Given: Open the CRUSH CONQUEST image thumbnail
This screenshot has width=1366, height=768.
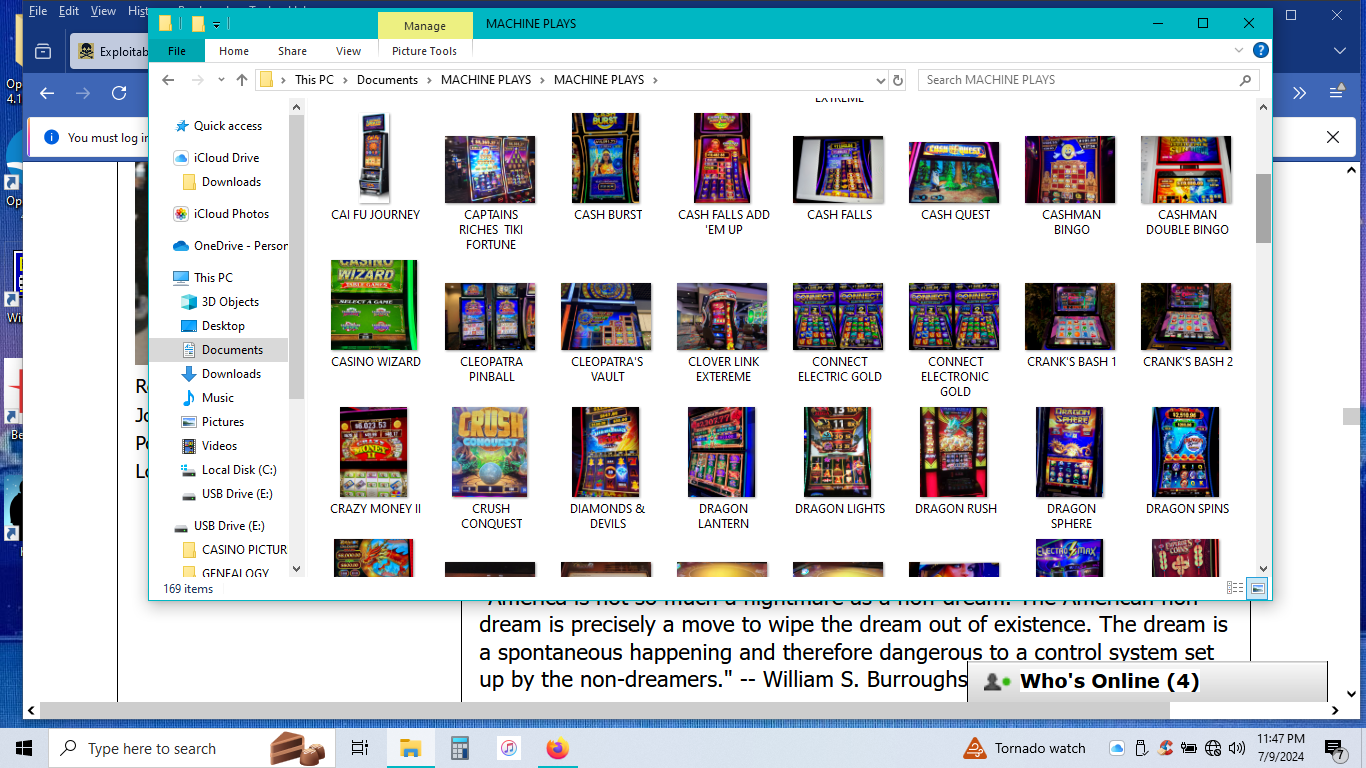Looking at the screenshot, I should 491,453.
